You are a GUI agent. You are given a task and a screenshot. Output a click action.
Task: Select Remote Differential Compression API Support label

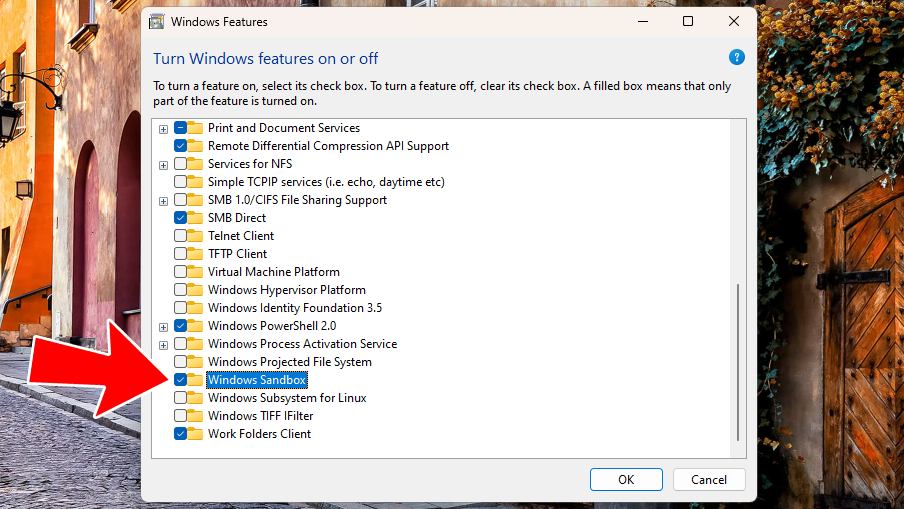coord(328,146)
